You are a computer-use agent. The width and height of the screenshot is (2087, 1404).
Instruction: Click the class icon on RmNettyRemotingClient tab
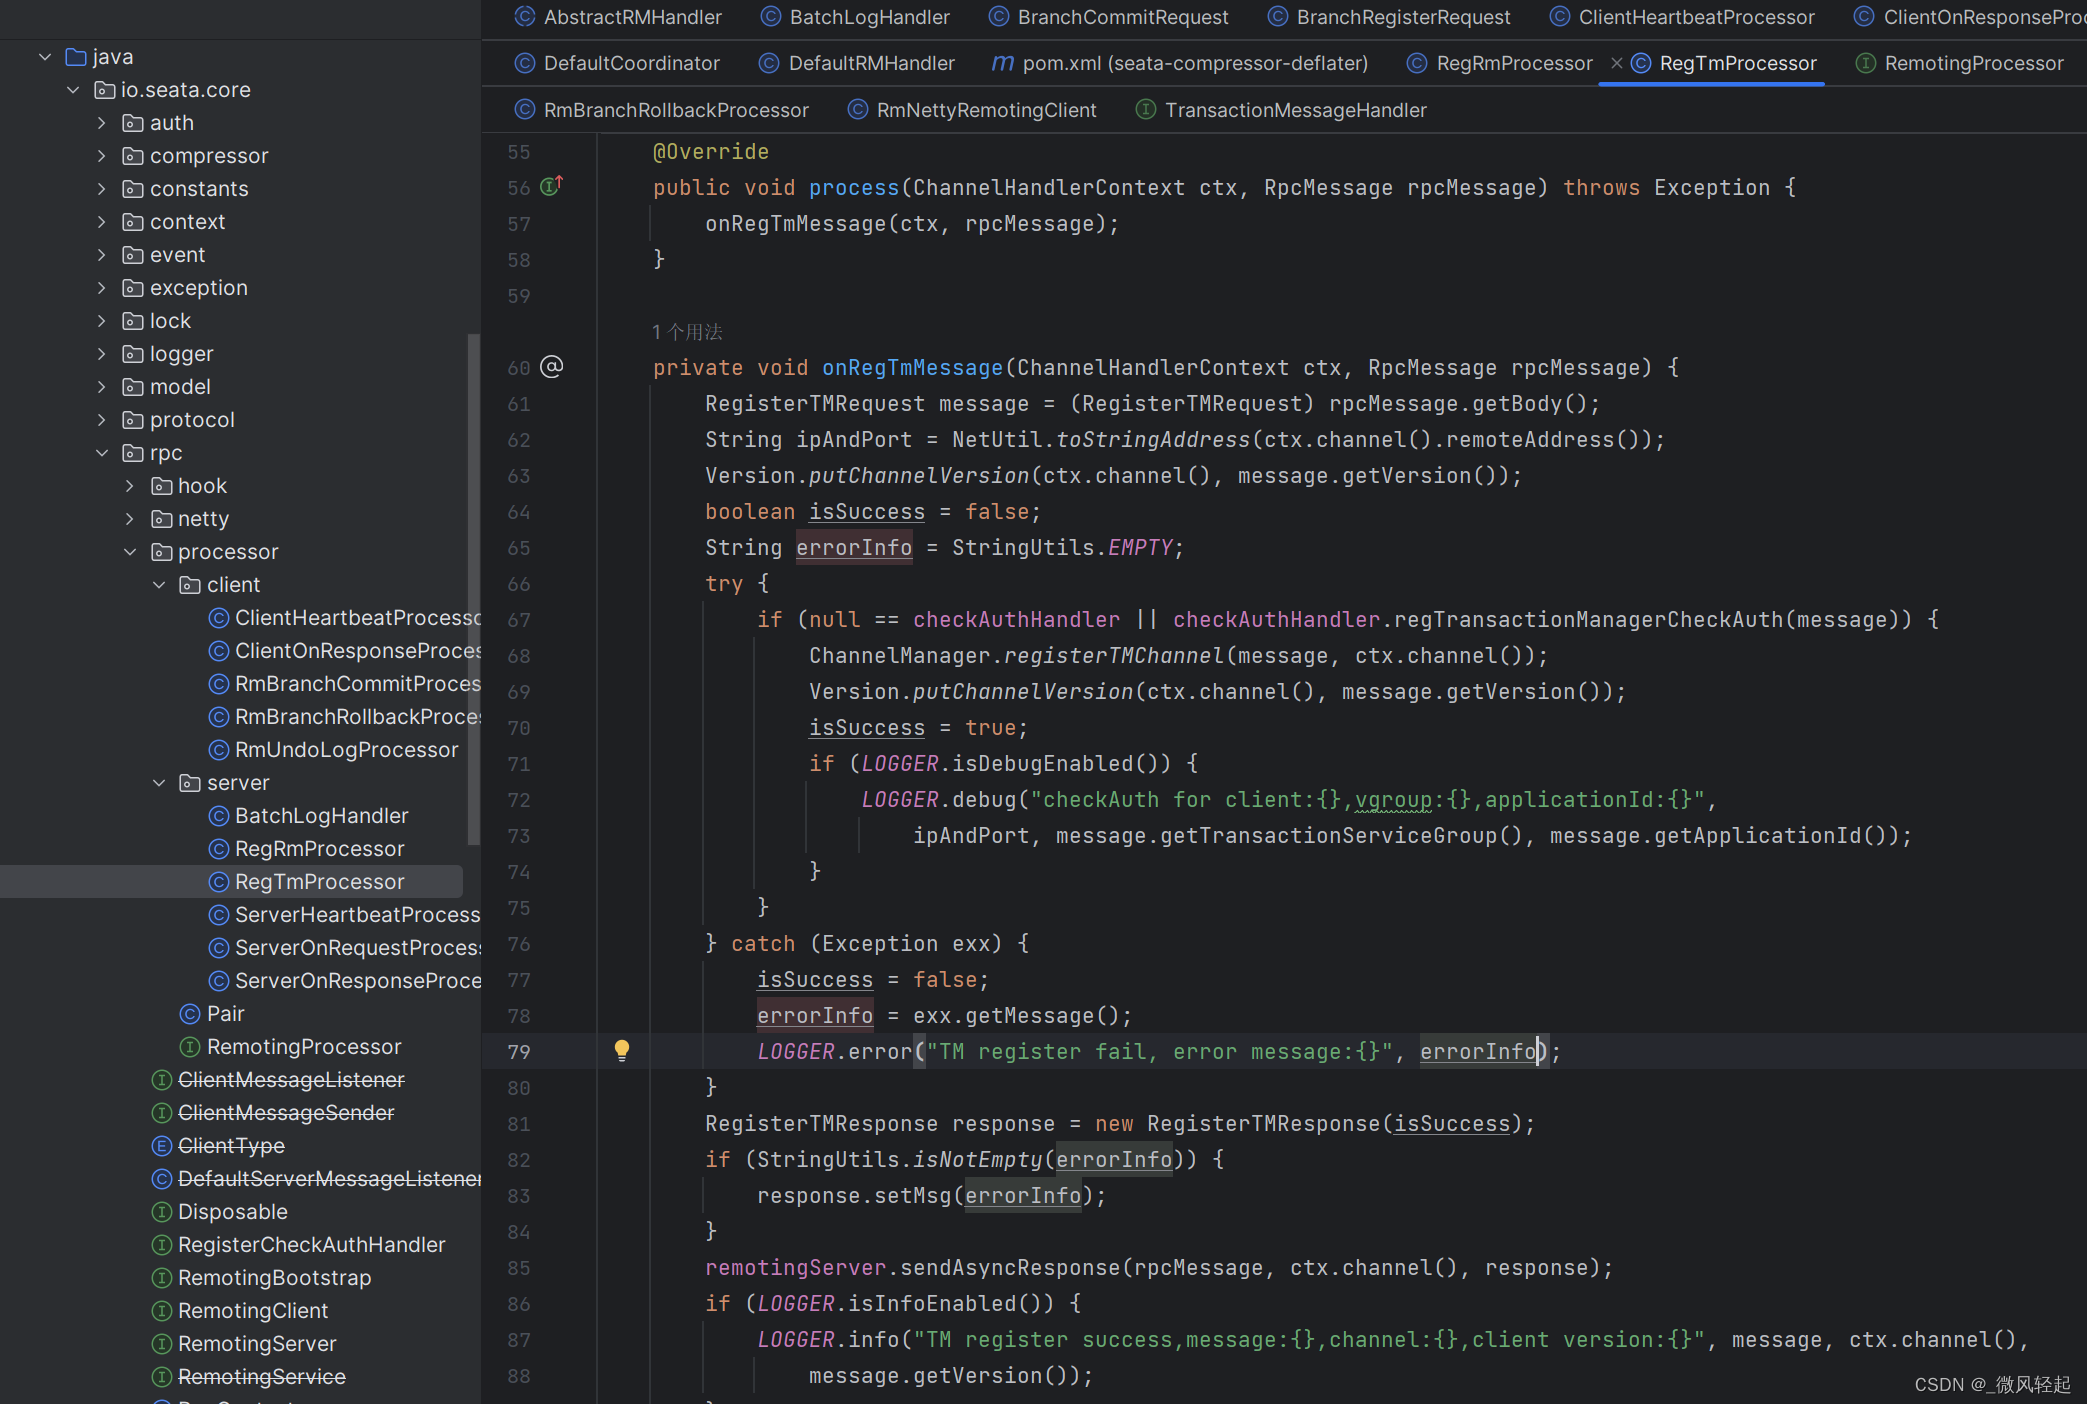(858, 110)
